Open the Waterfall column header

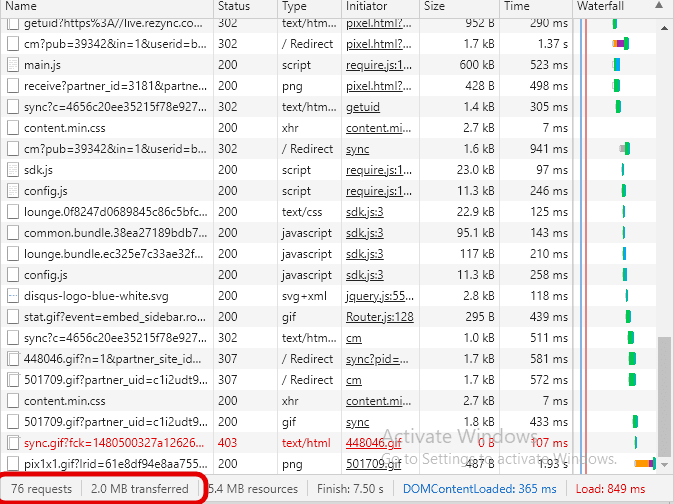600,6
